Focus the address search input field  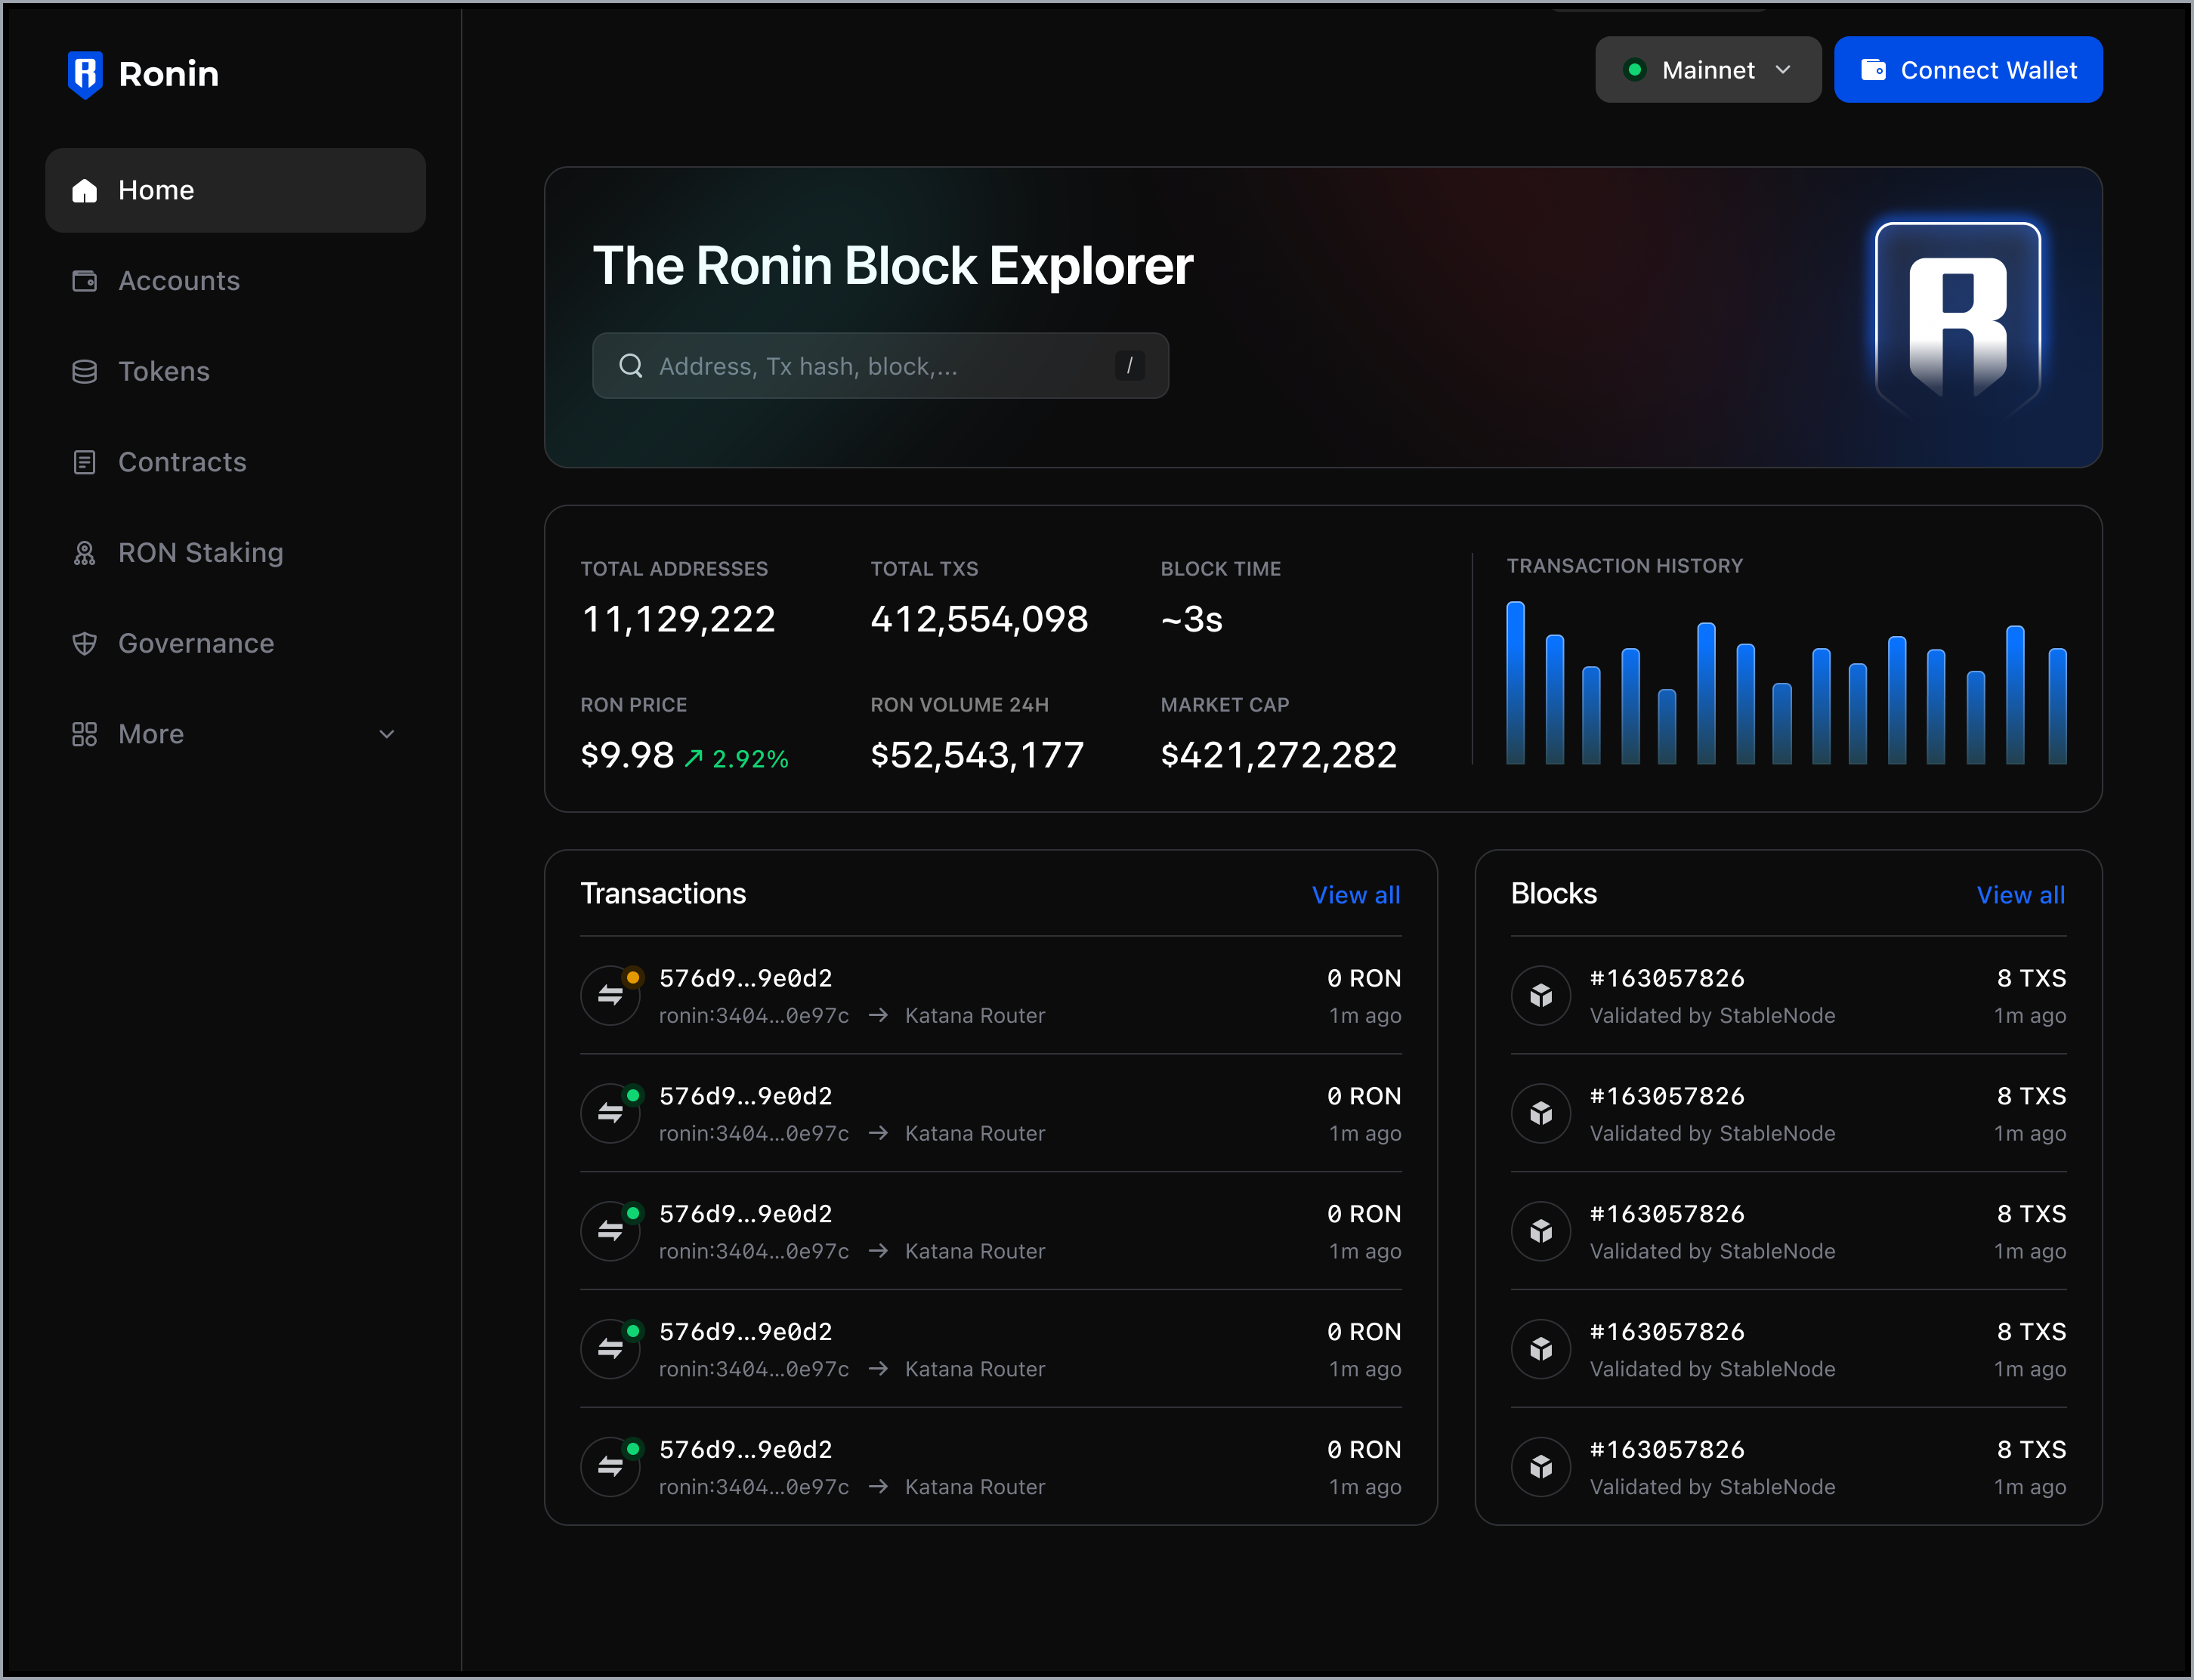880,366
